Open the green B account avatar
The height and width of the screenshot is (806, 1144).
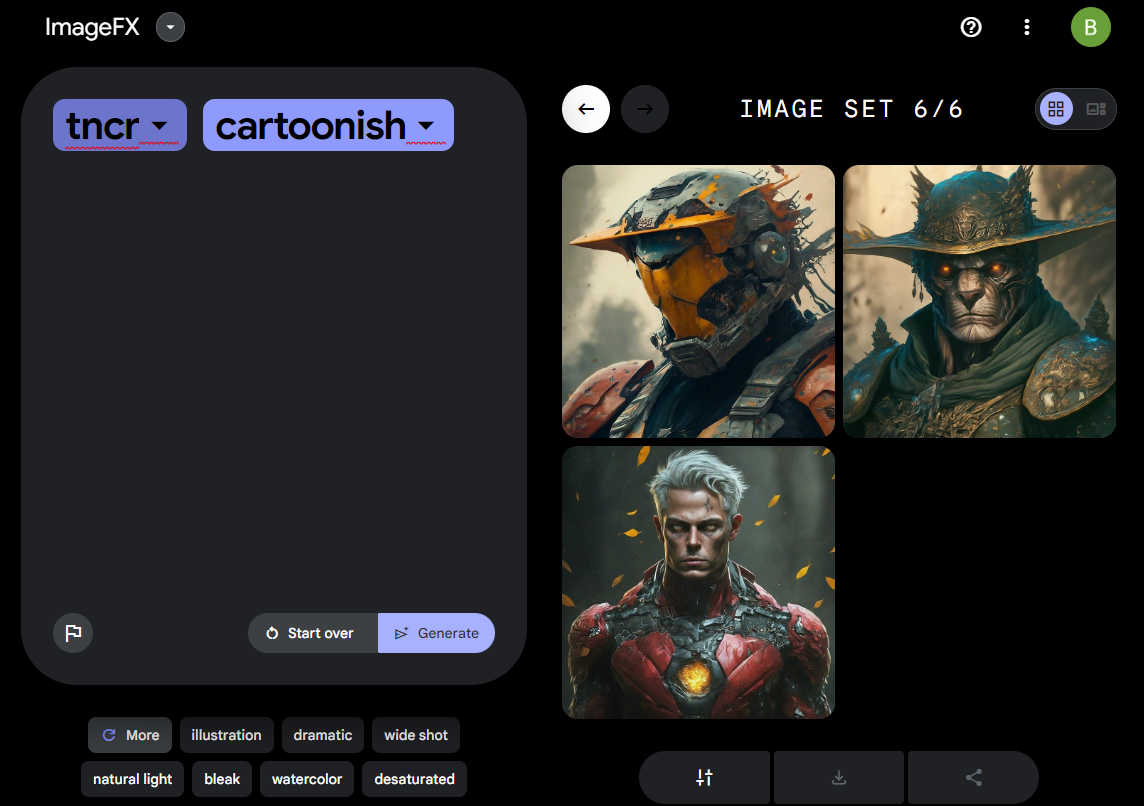click(1090, 28)
